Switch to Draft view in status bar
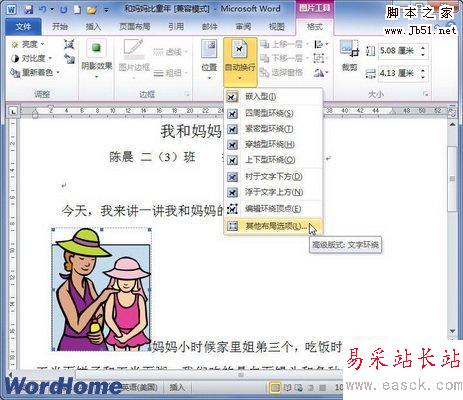The height and width of the screenshot is (400, 463). [322, 388]
